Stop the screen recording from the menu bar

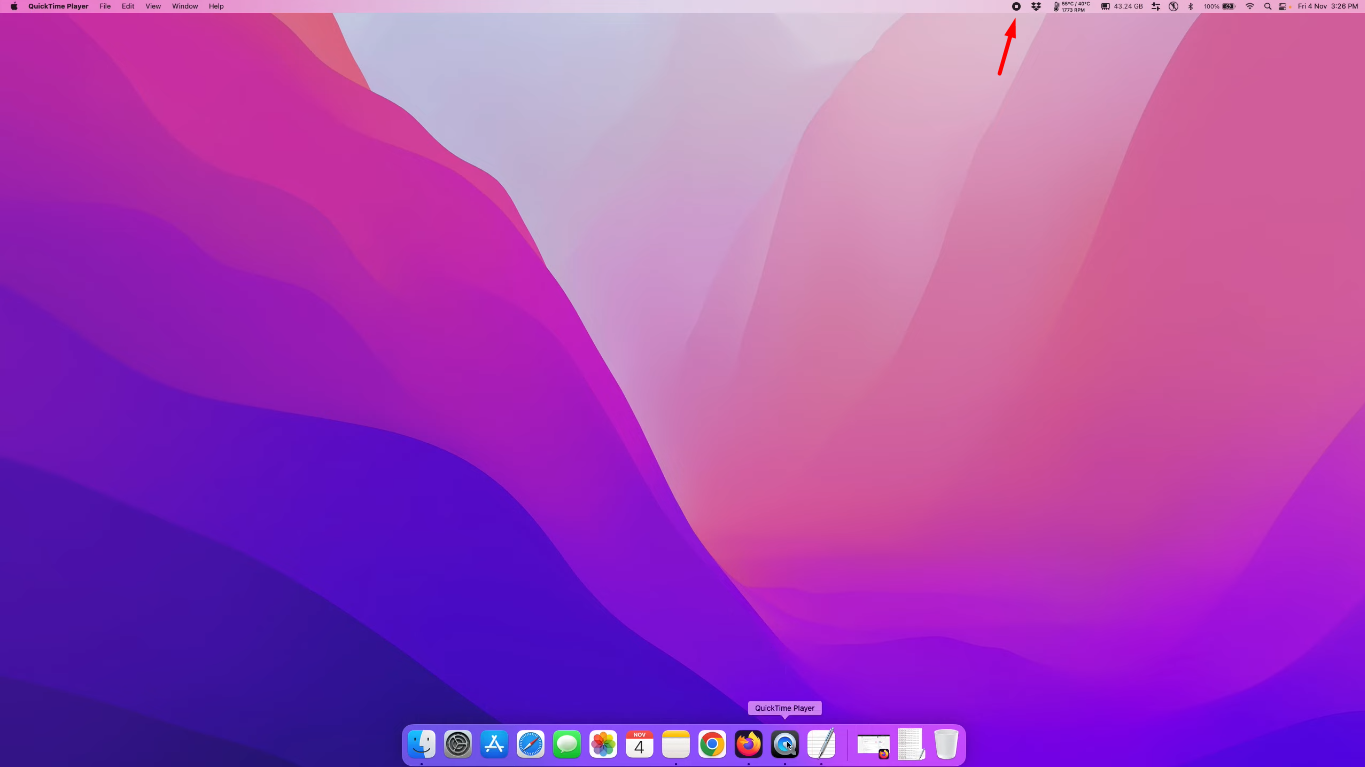(x=1016, y=6)
